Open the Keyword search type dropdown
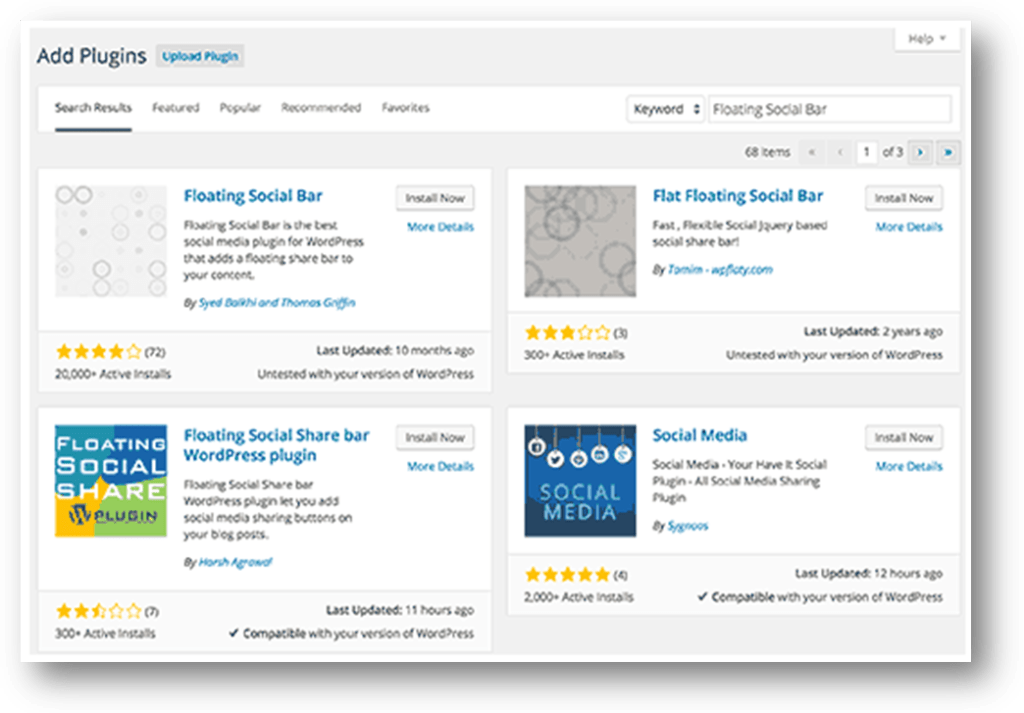The image size is (1024, 713). point(666,109)
